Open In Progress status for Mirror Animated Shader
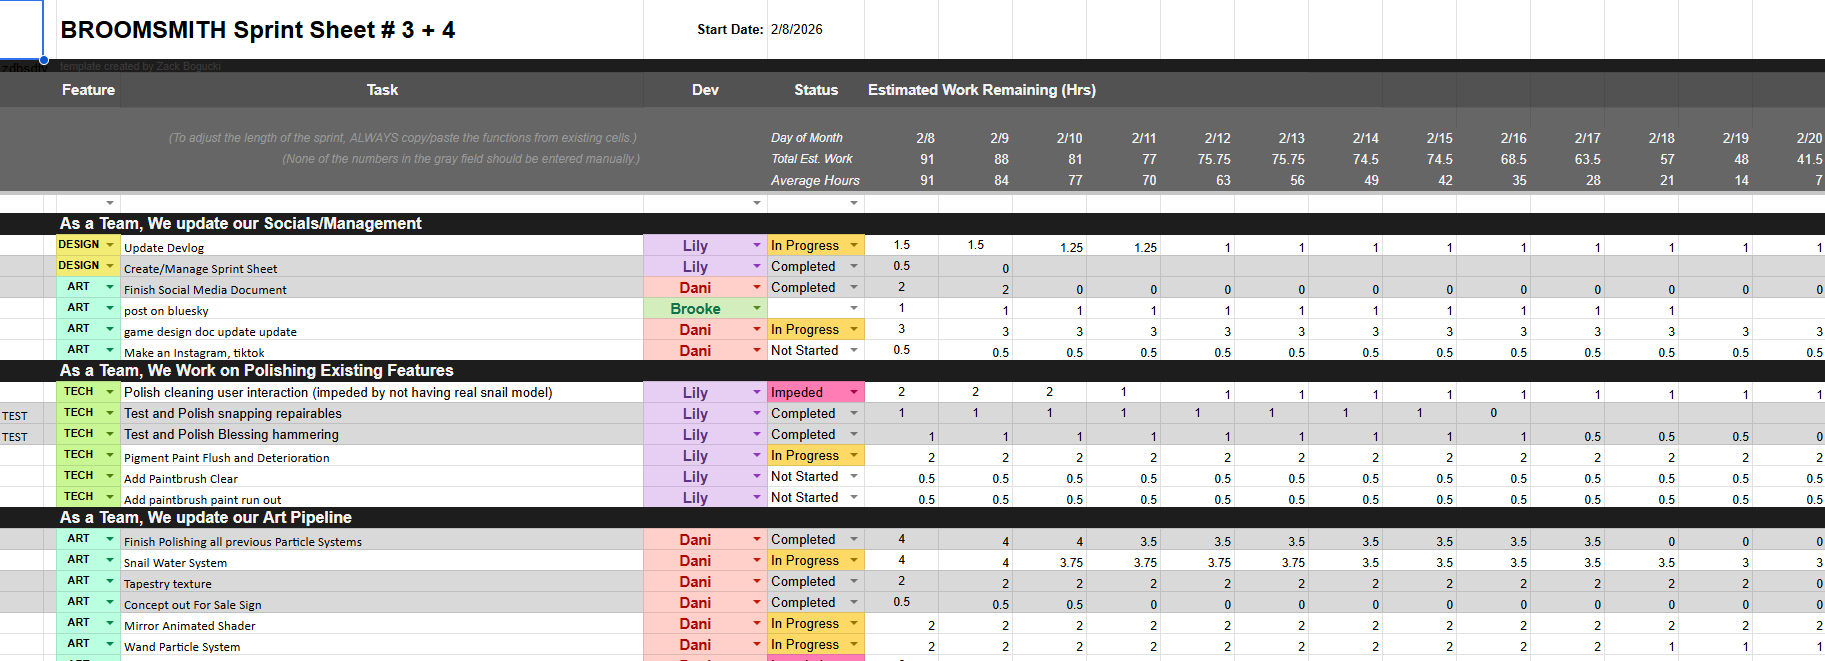 854,623
